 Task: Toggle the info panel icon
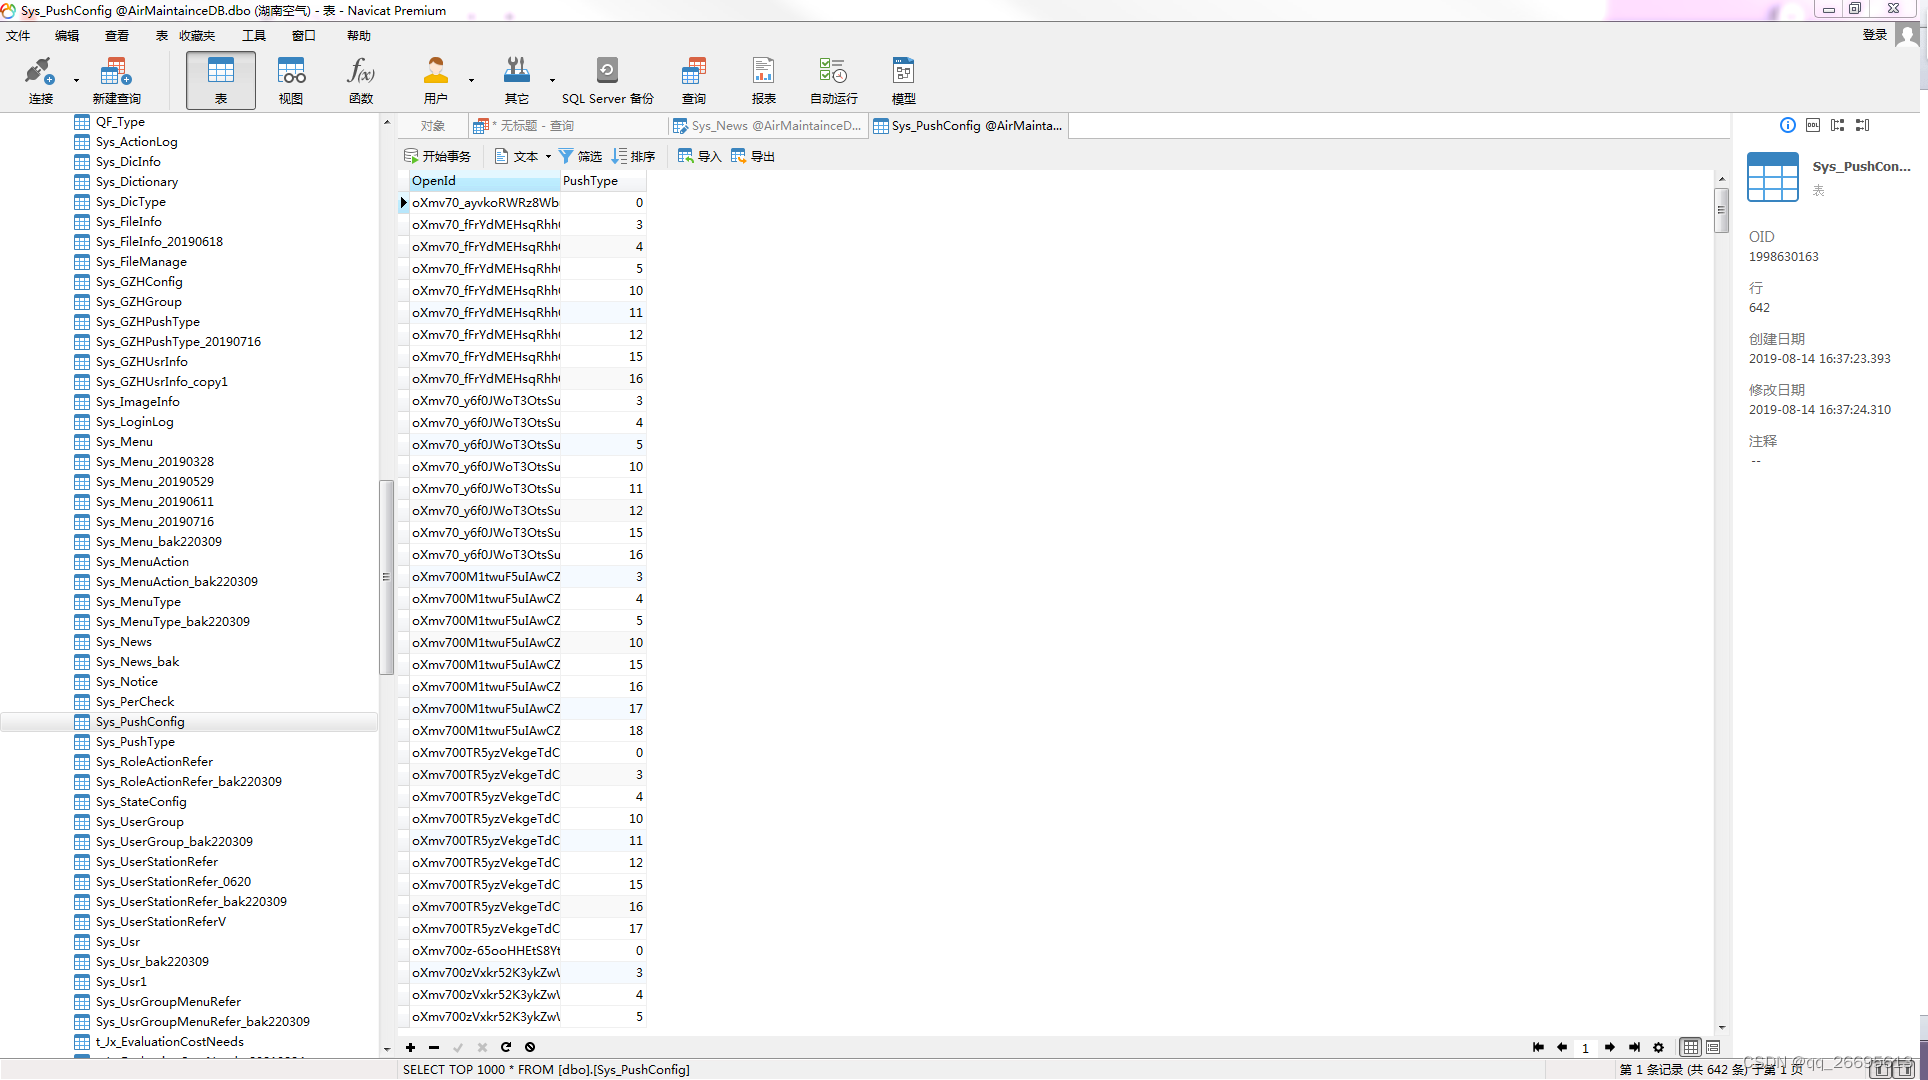[1788, 125]
